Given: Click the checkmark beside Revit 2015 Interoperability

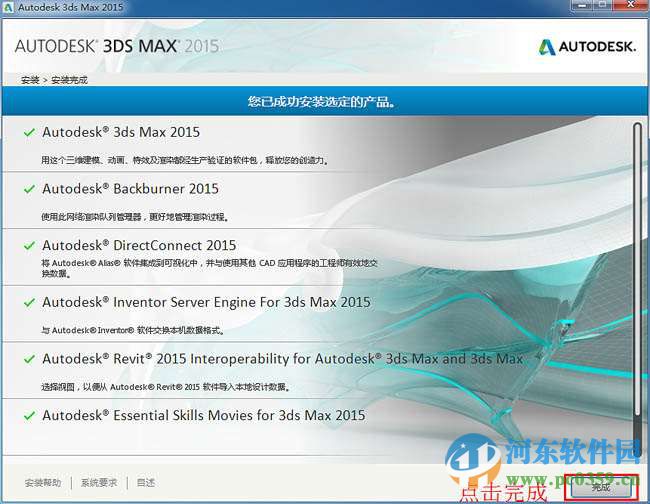Looking at the screenshot, I should click(29, 359).
